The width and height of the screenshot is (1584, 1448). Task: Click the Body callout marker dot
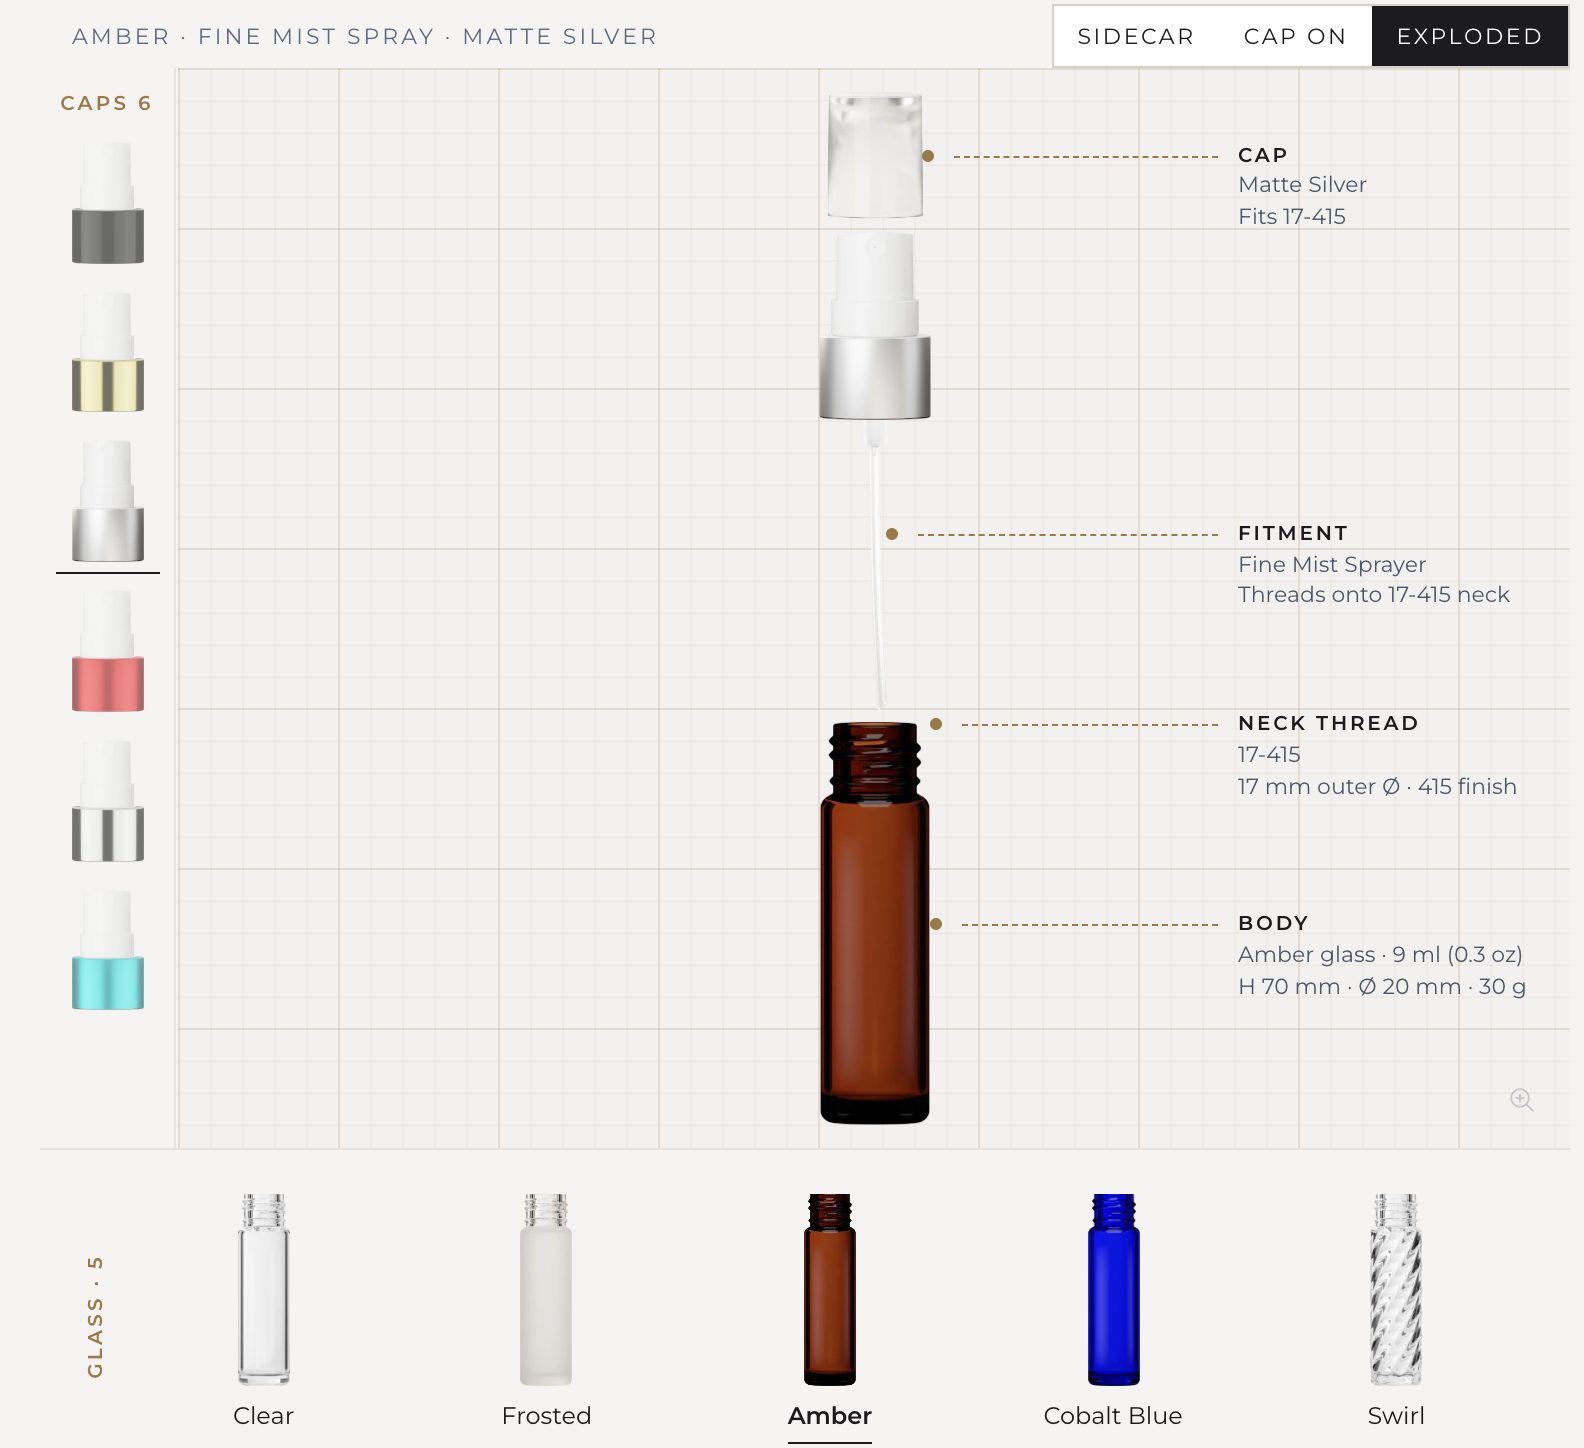936,924
